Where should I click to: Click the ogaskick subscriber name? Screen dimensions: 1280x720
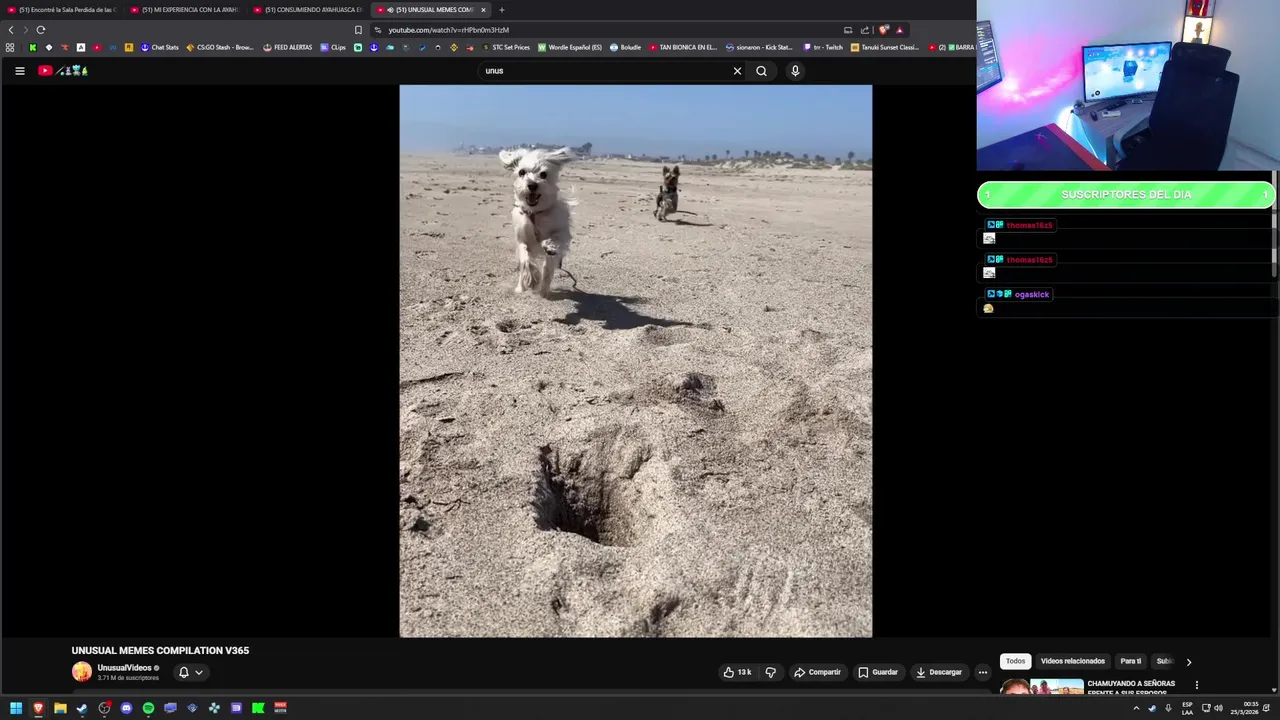pos(1031,294)
